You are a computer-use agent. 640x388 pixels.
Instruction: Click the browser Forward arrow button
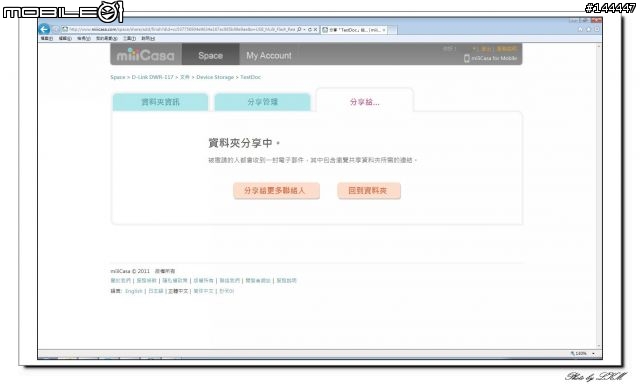56,29
